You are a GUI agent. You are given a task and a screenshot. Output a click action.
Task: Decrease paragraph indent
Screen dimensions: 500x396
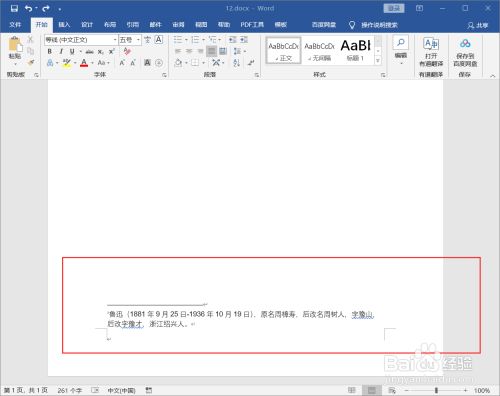(x=232, y=40)
